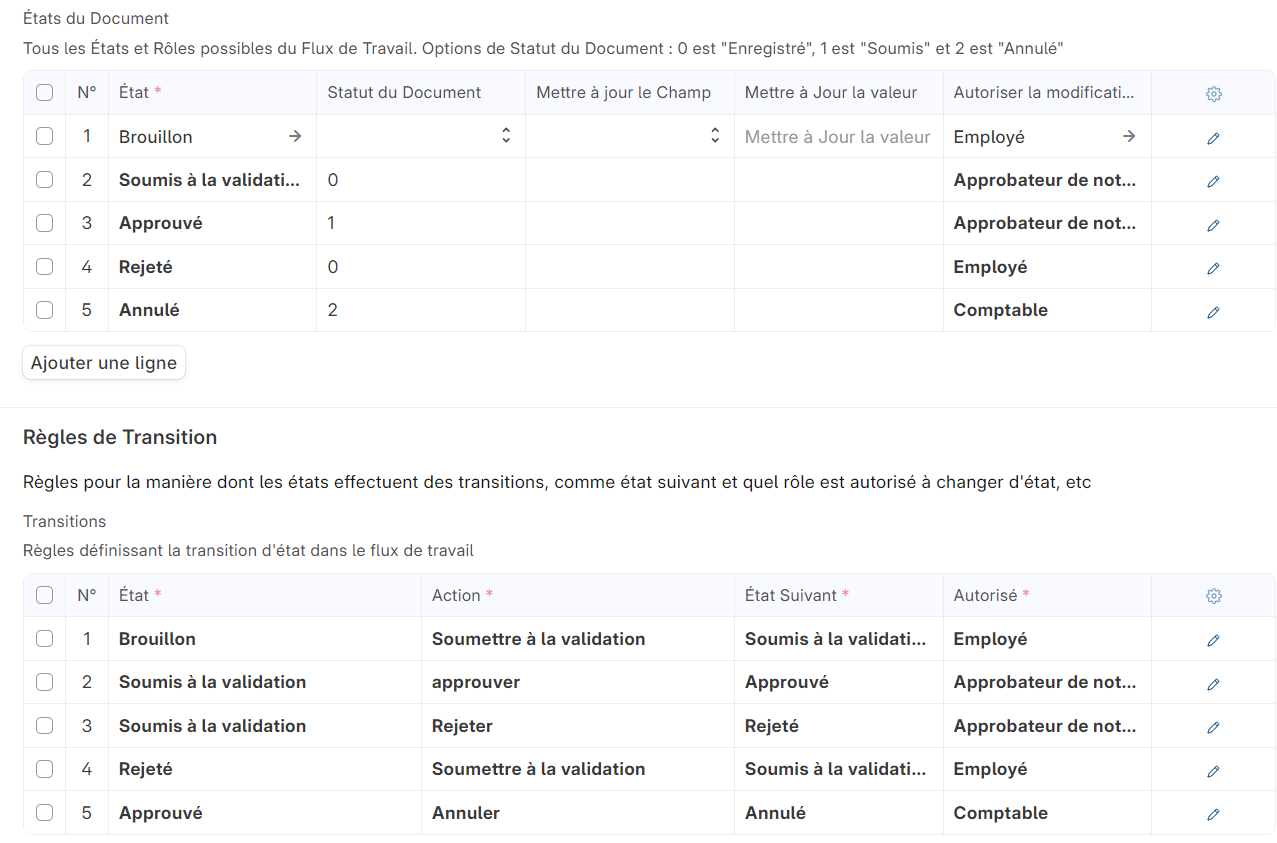Open states table column settings gear
1277x843 pixels.
click(1213, 93)
